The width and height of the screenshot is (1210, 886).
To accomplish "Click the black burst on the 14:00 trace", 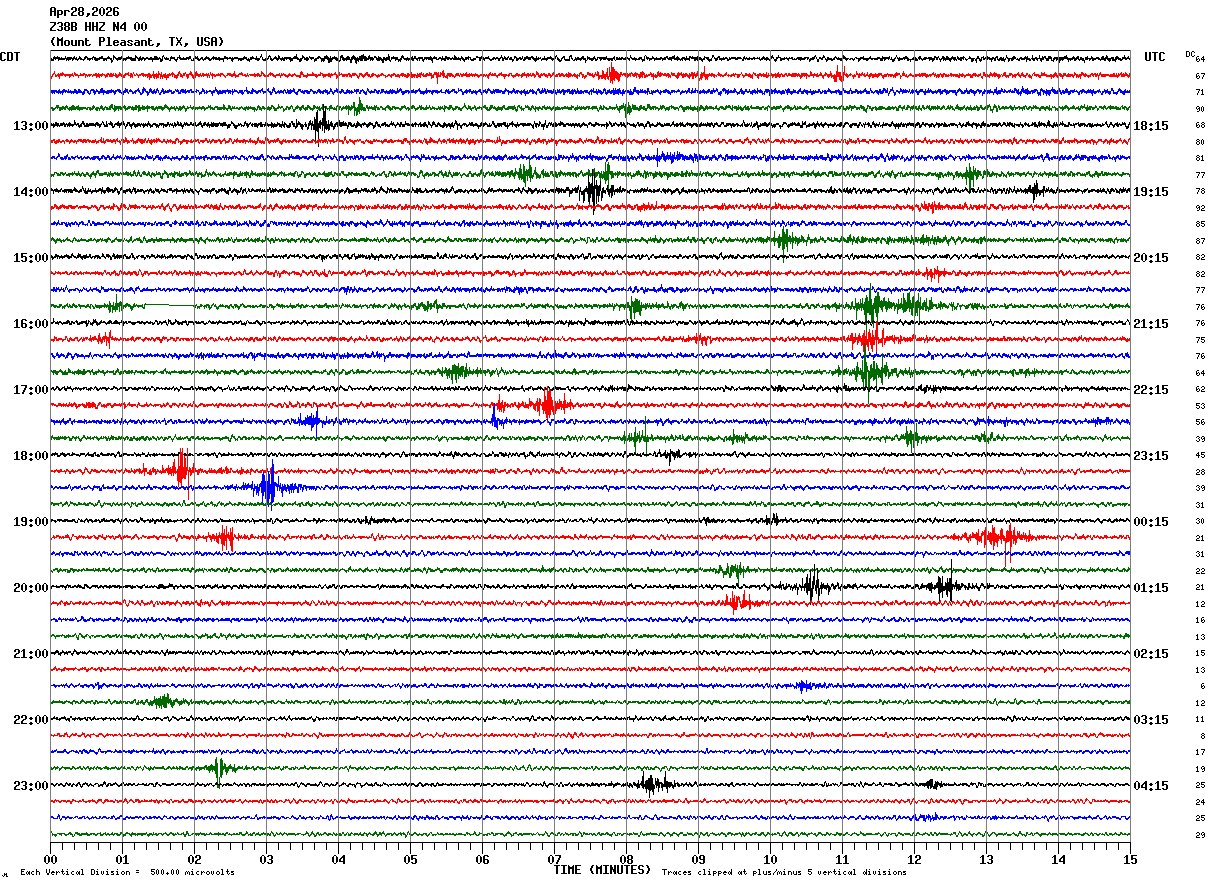I will (x=592, y=190).
